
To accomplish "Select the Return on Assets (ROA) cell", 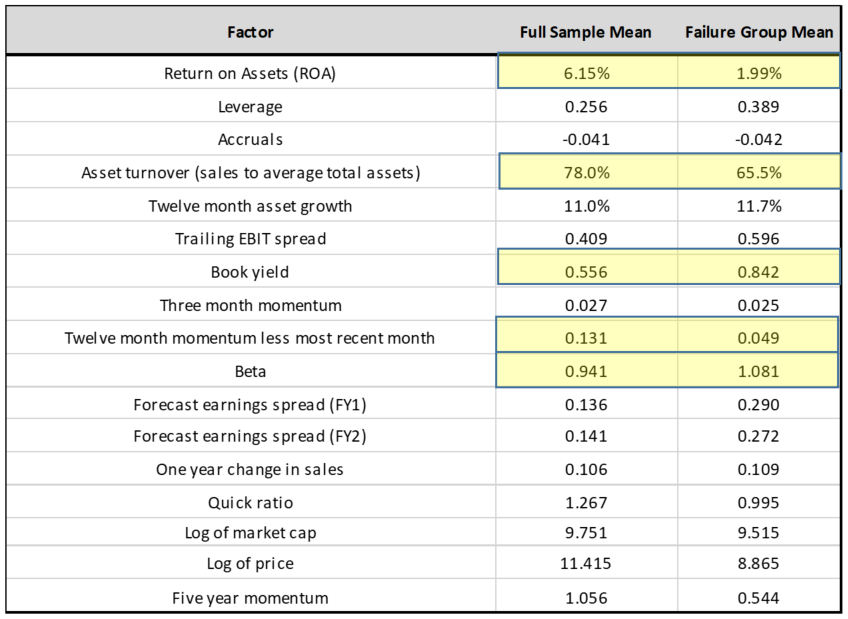I will 250,73.
